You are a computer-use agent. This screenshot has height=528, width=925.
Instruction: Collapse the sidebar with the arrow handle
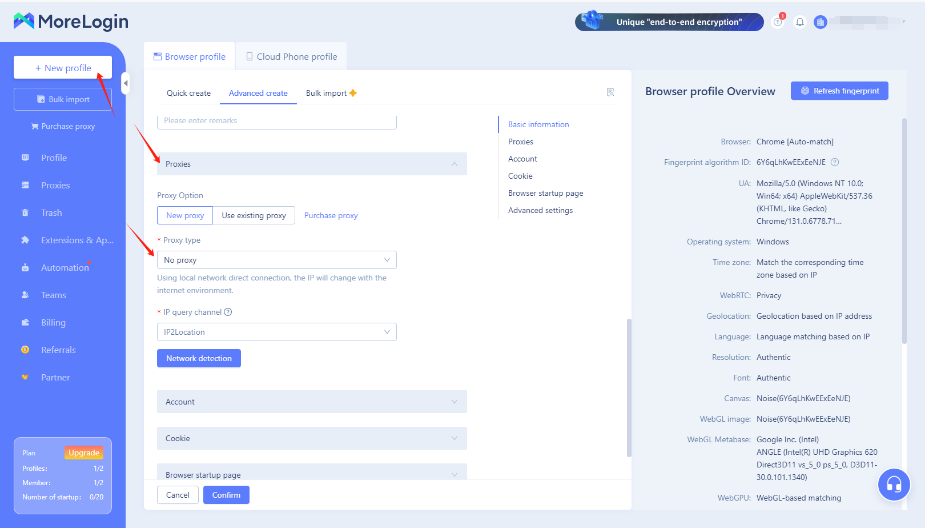(125, 83)
